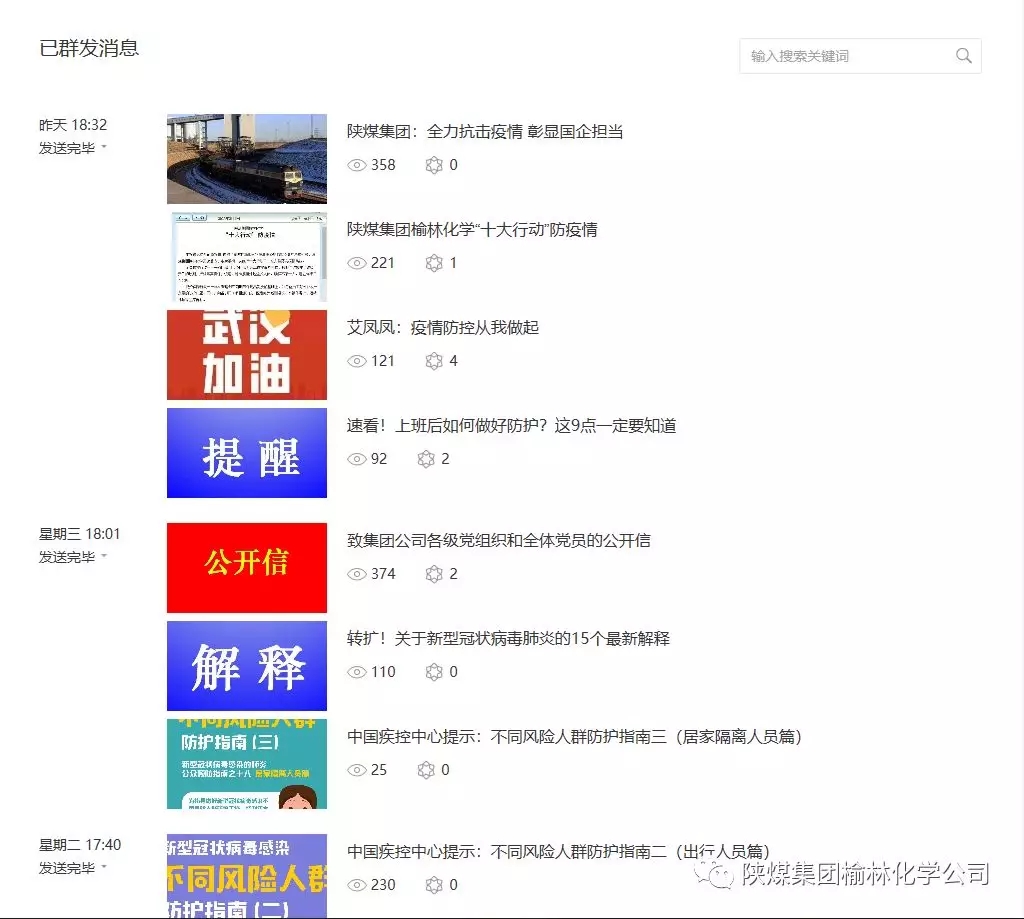Open article 致集团公司各级党组织和全体党员的公开信

tap(498, 540)
